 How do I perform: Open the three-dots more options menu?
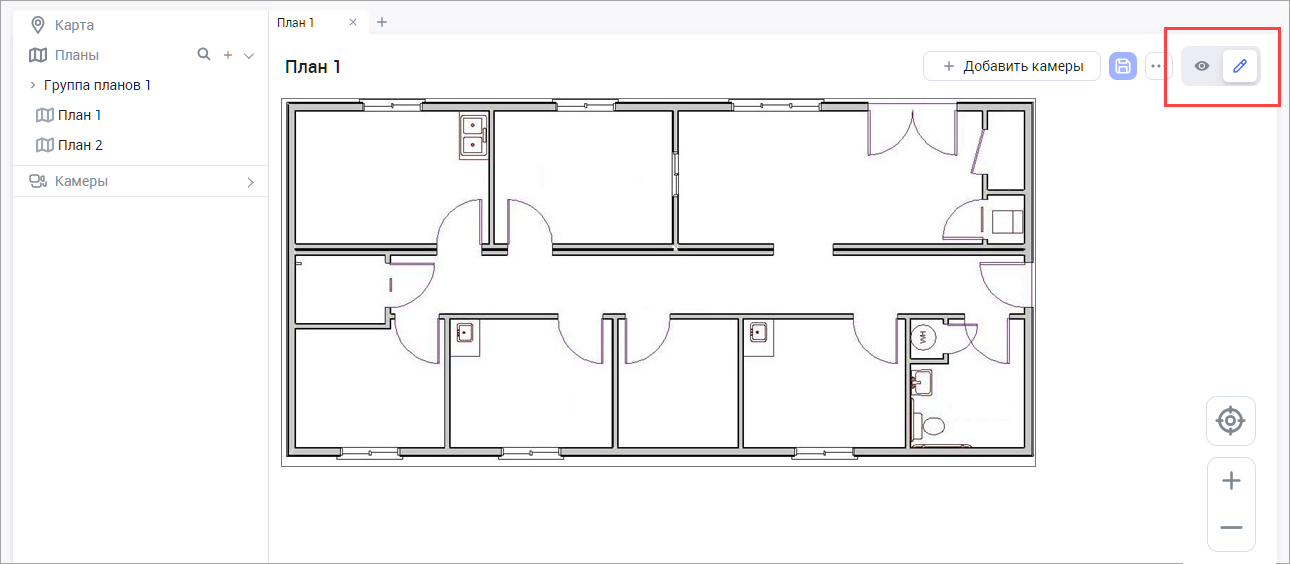click(x=1158, y=66)
